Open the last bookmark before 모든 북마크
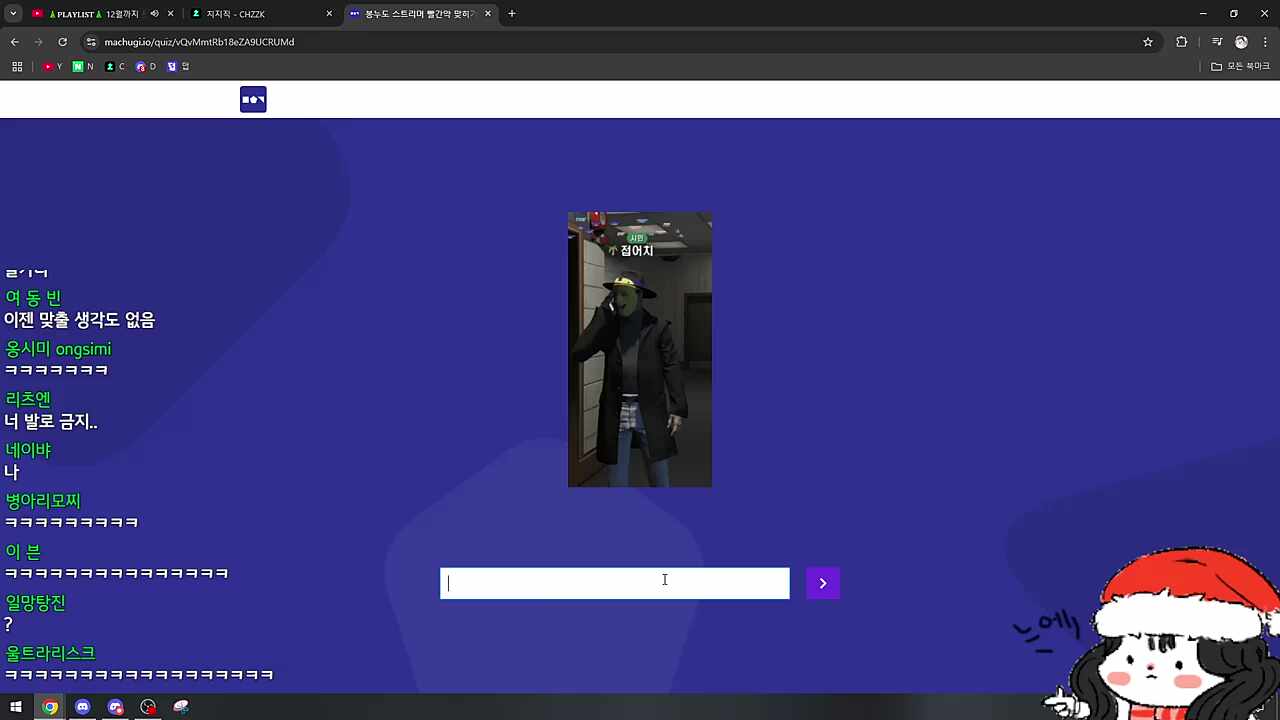 [178, 67]
